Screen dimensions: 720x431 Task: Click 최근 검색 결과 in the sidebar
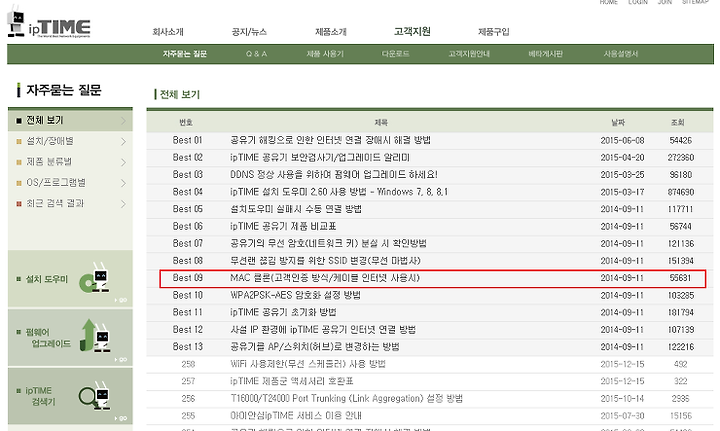[55, 203]
